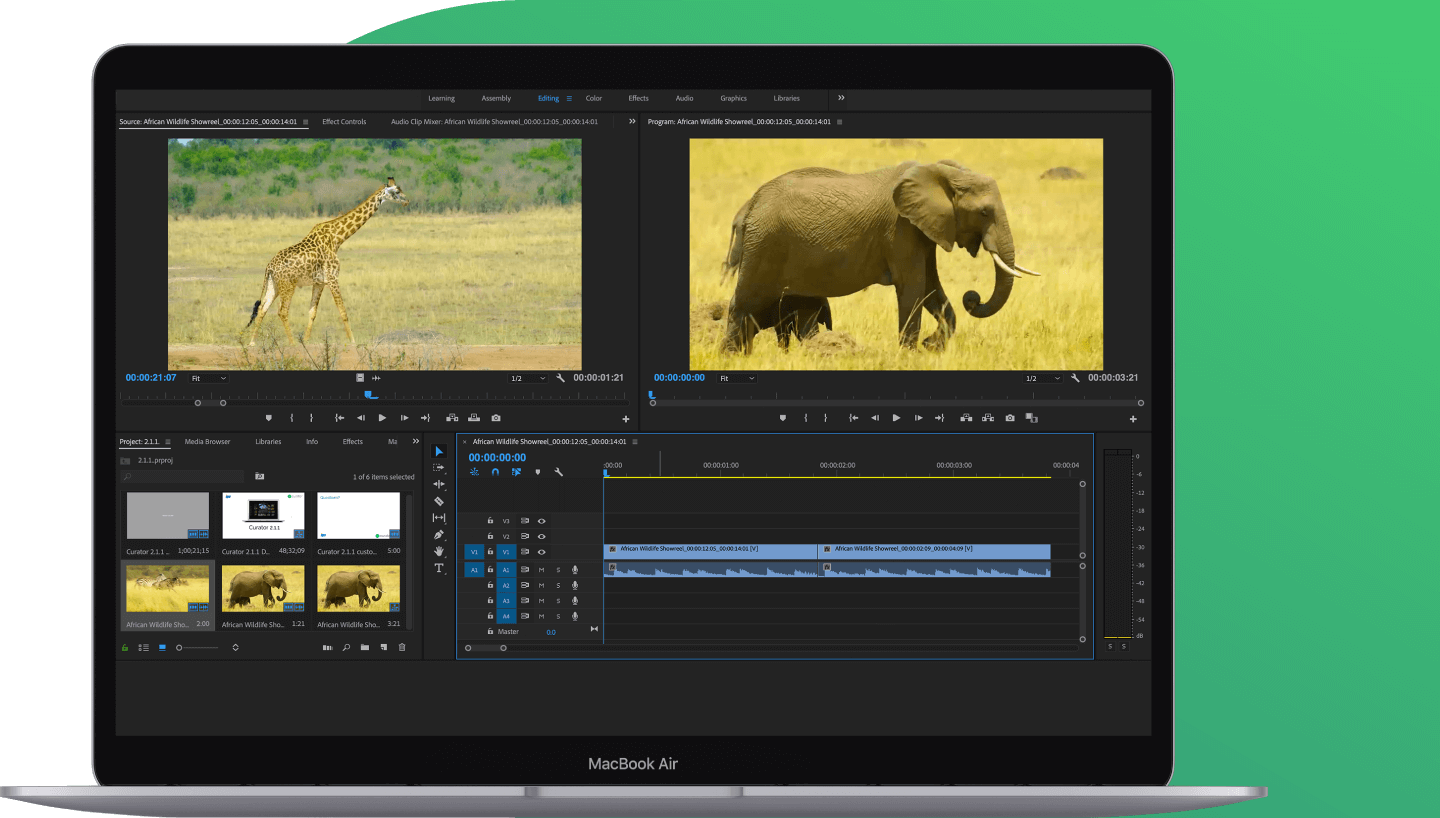Viewport: 1440px width, 818px height.
Task: Open Program monitor Fit zoom dropdown
Action: [737, 378]
